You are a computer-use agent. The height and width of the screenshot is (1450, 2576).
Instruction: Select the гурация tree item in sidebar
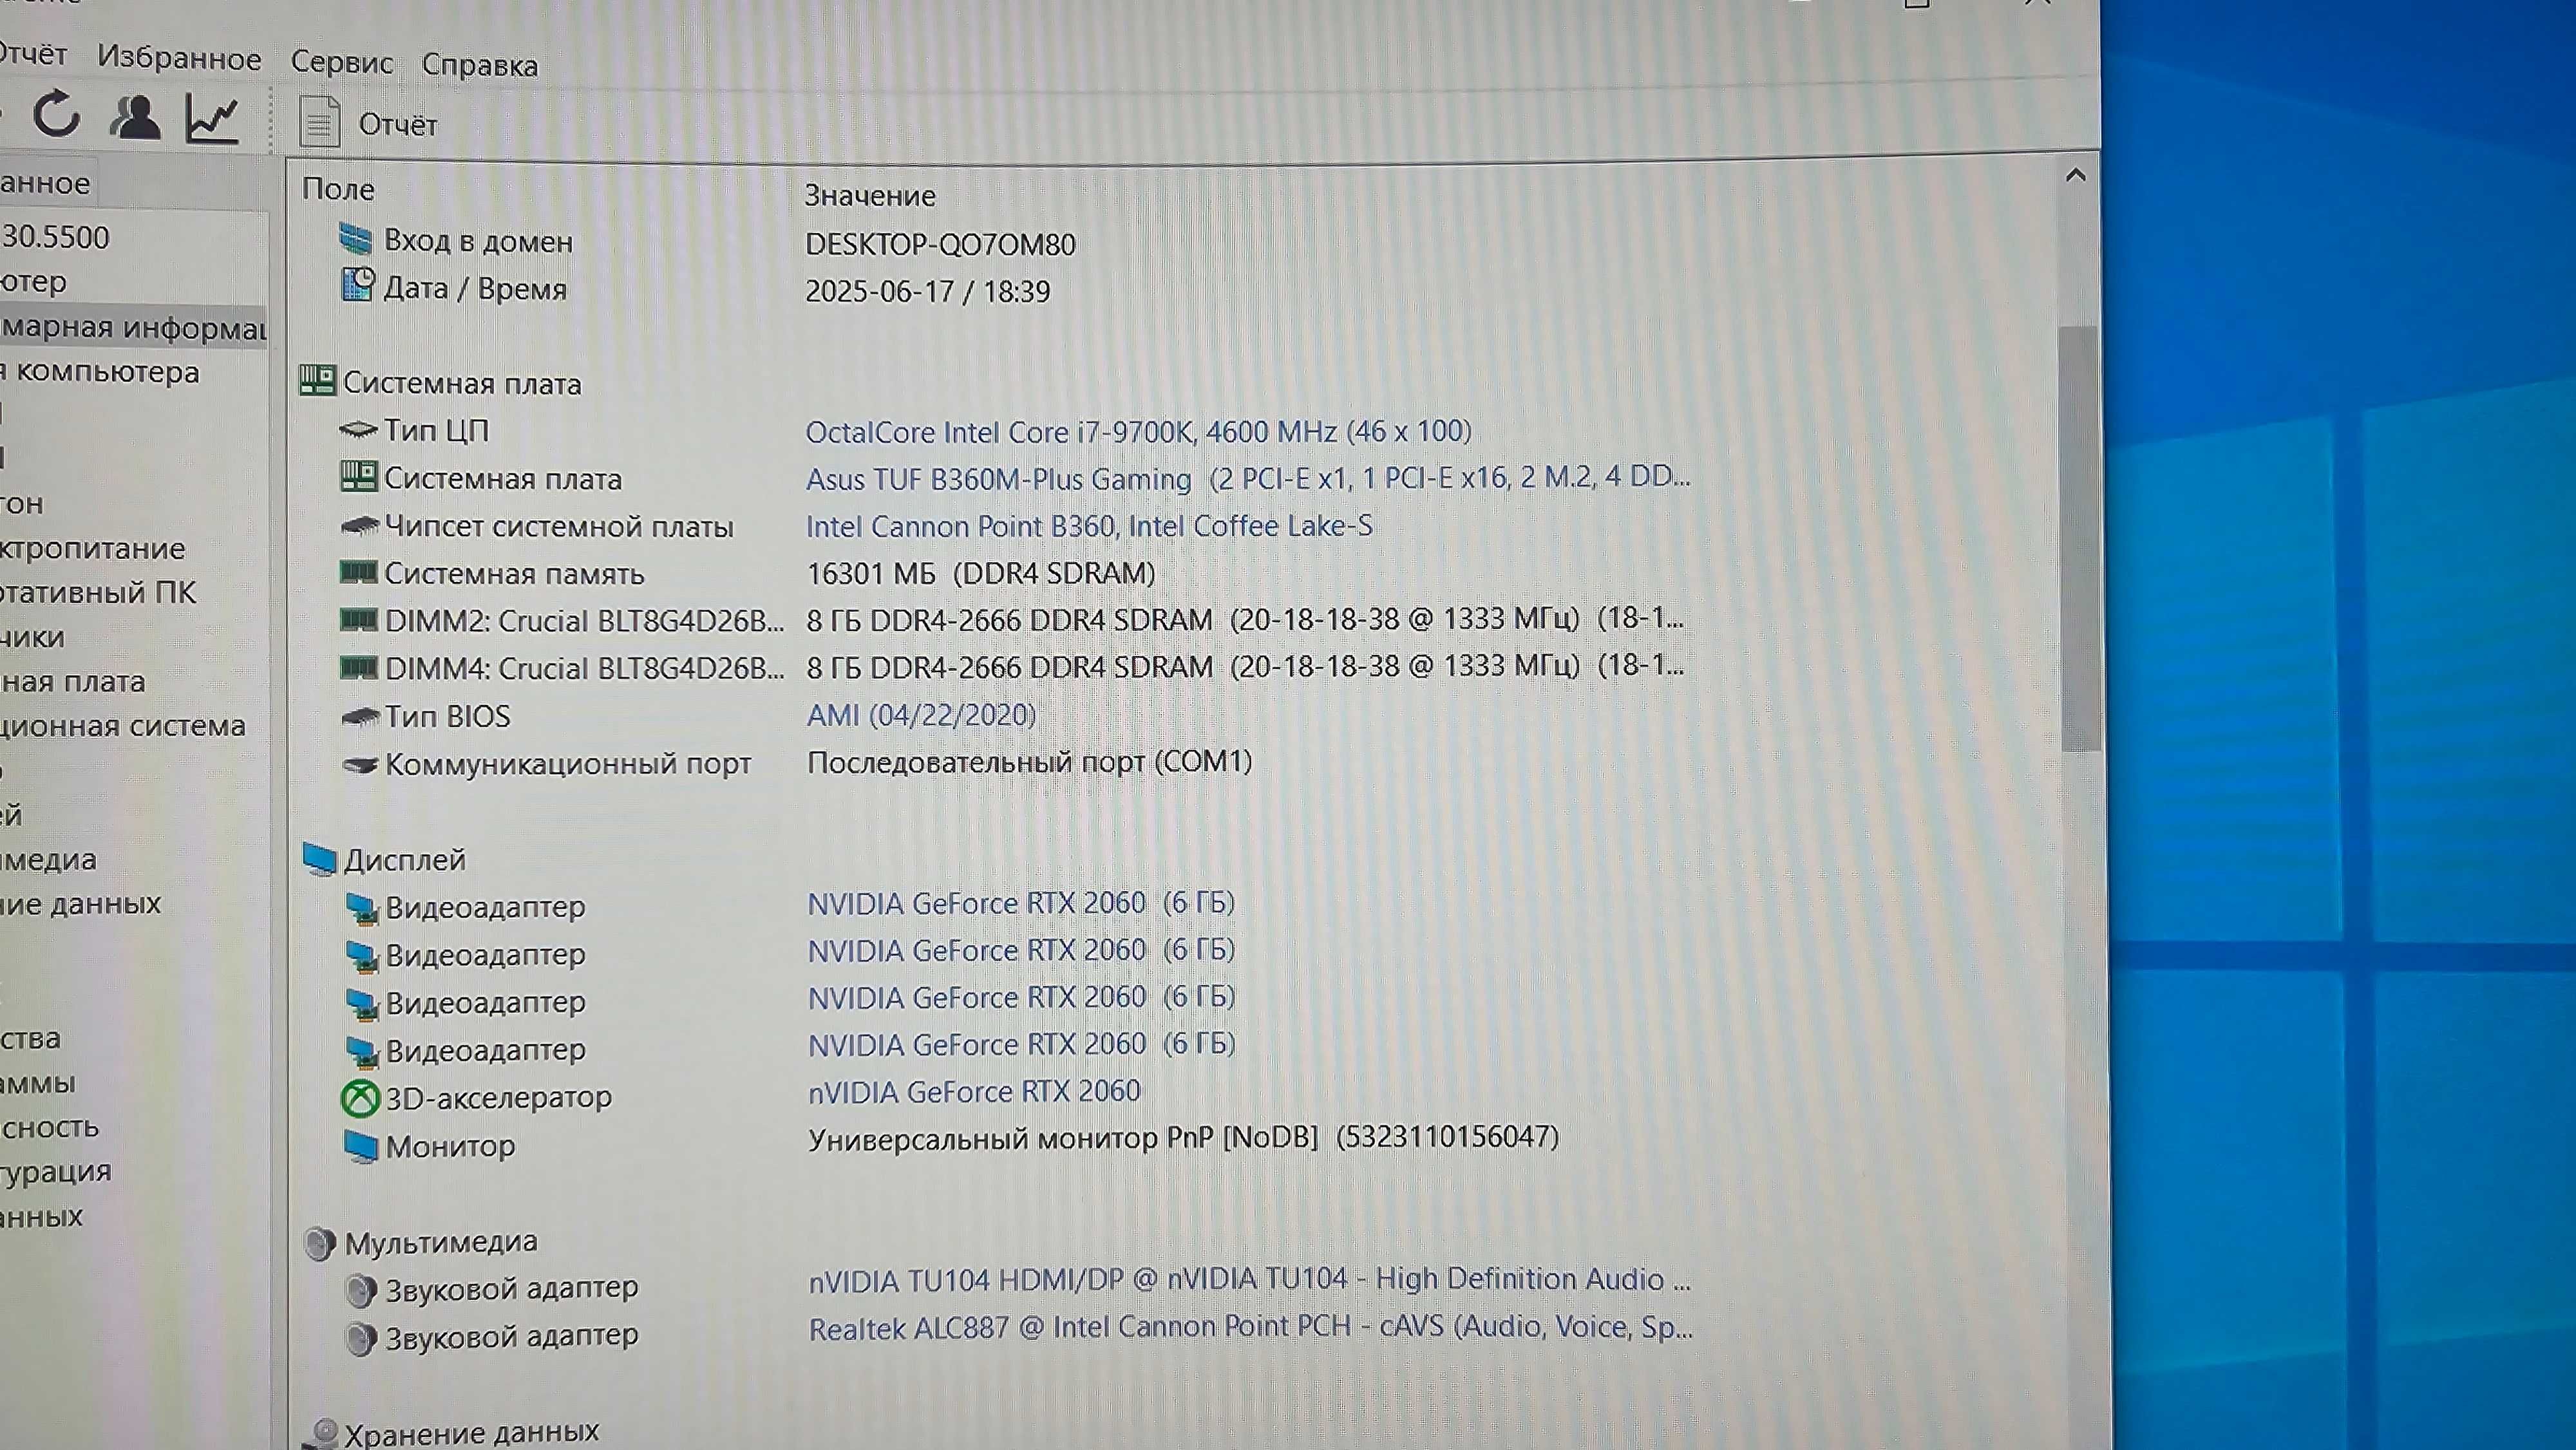point(56,1171)
